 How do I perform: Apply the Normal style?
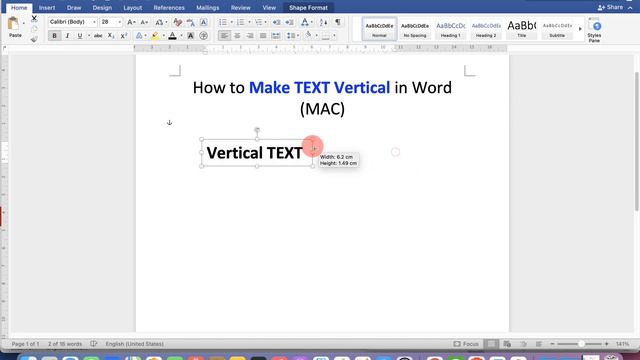point(379,29)
